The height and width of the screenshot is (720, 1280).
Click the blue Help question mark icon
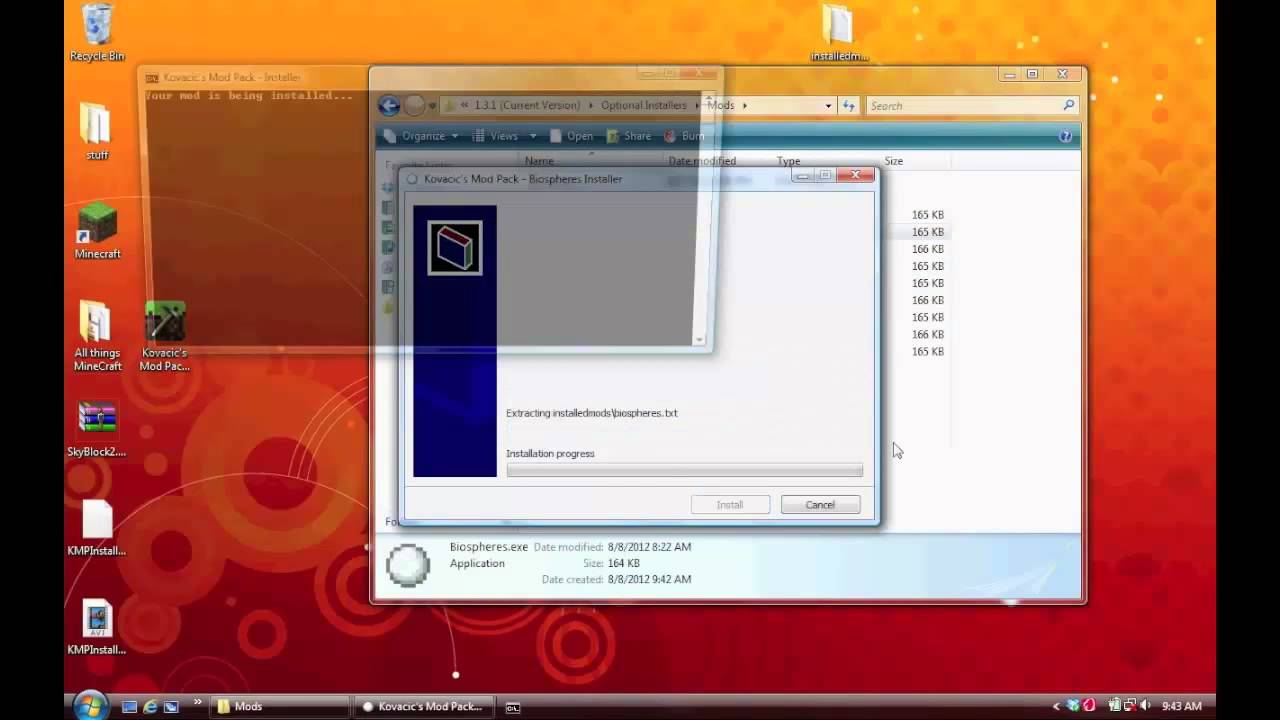click(x=1066, y=136)
